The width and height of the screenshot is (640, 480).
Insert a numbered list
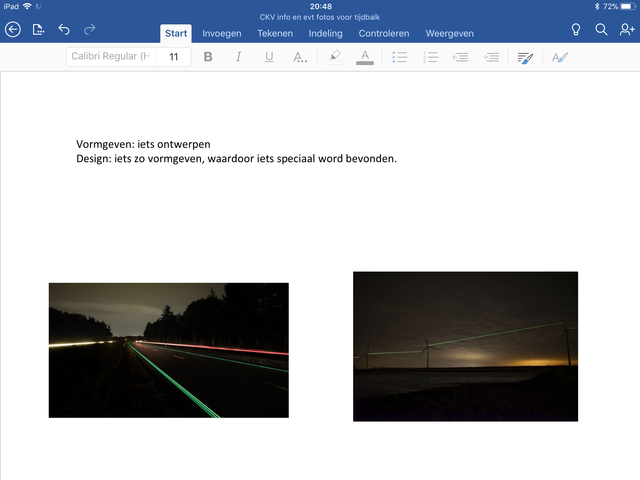coord(430,57)
